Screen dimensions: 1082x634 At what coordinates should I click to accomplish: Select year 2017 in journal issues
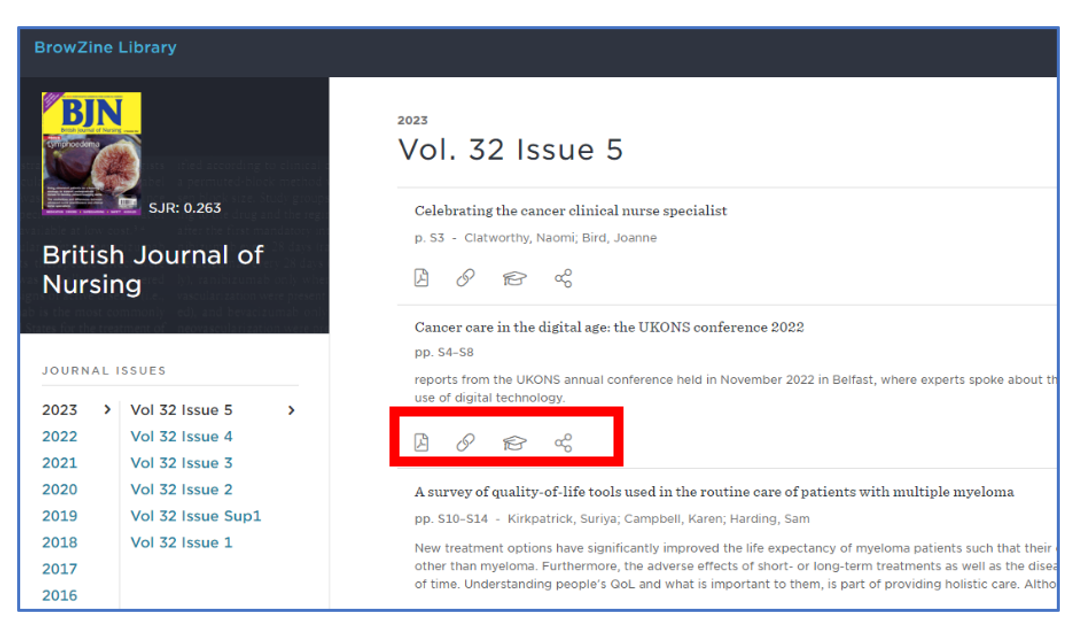[x=59, y=569]
